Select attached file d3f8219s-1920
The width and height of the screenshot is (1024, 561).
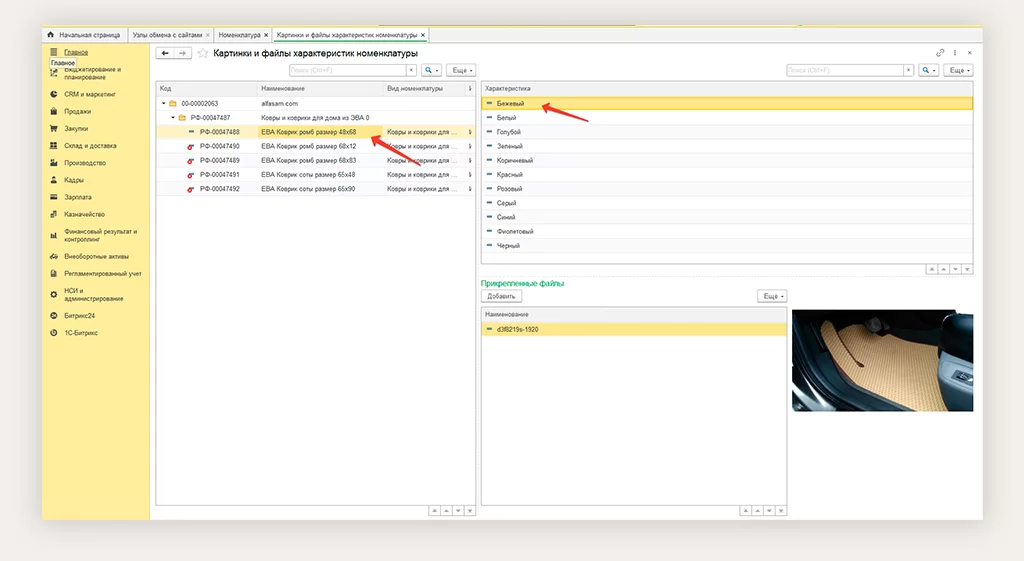518,329
